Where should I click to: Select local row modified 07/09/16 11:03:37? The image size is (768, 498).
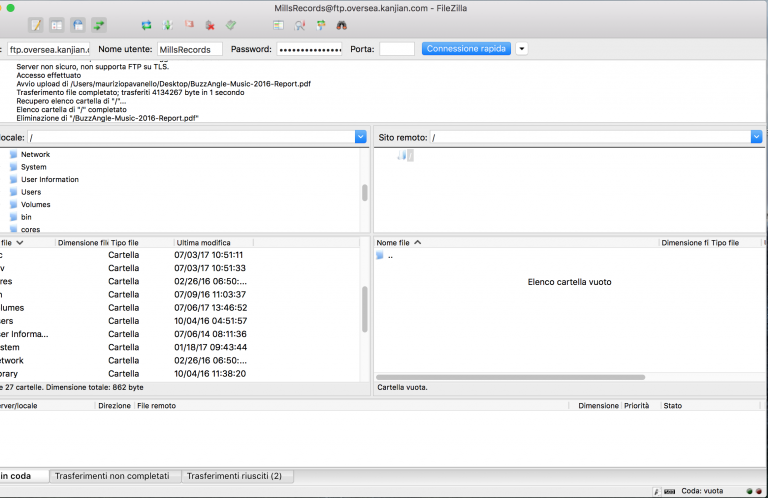180,294
